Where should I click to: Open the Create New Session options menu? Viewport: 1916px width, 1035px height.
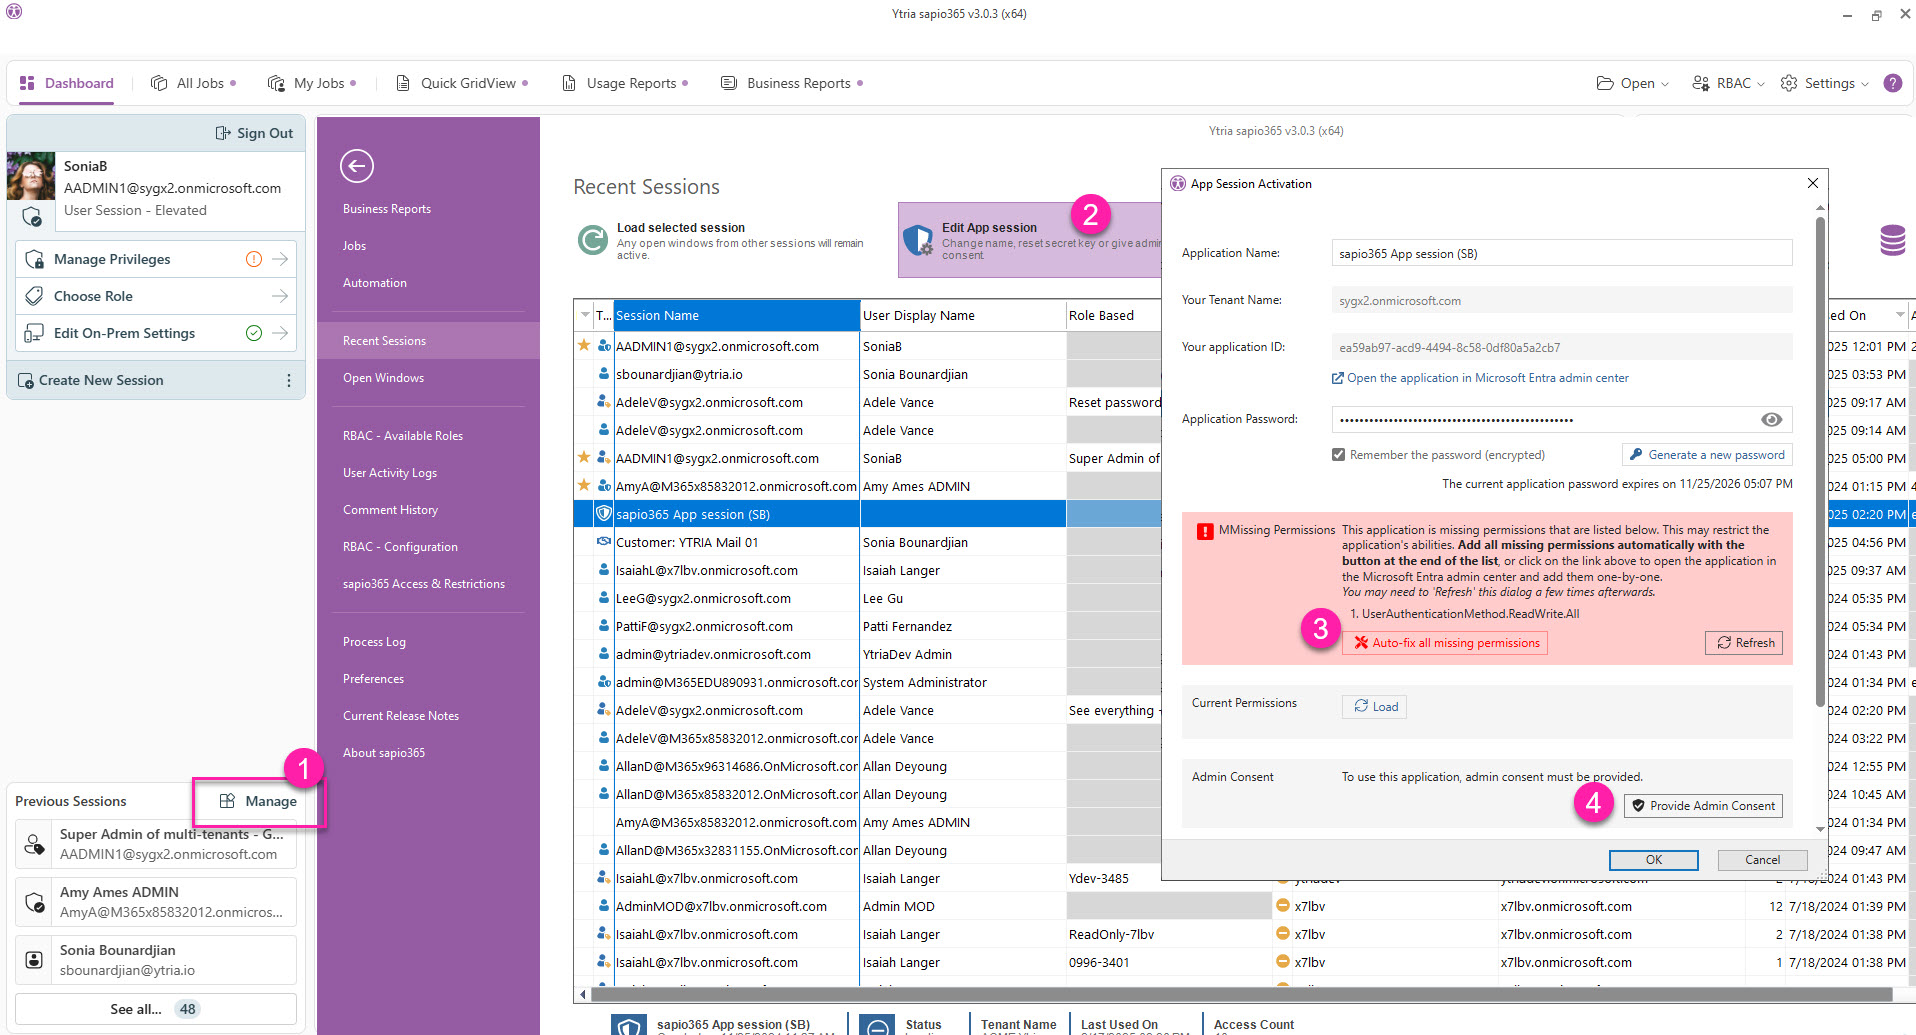click(x=289, y=381)
